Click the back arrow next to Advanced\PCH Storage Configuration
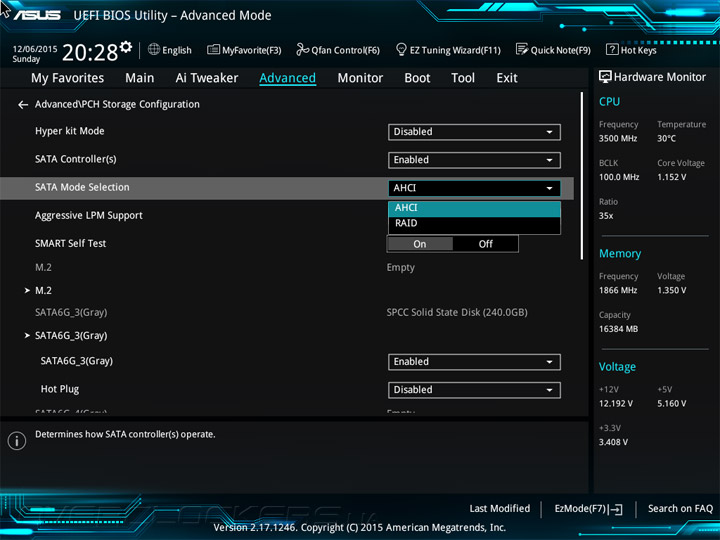Image resolution: width=720 pixels, height=540 pixels. (23, 105)
